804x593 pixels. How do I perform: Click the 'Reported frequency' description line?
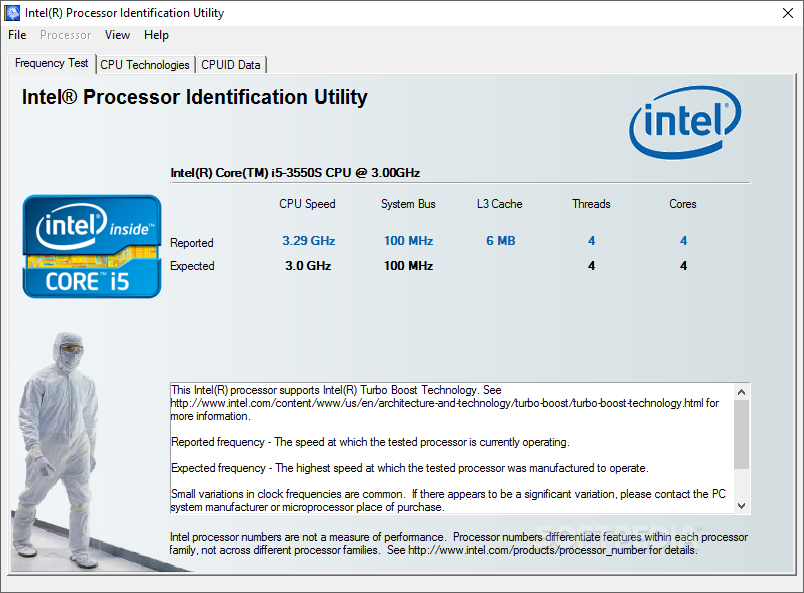370,442
